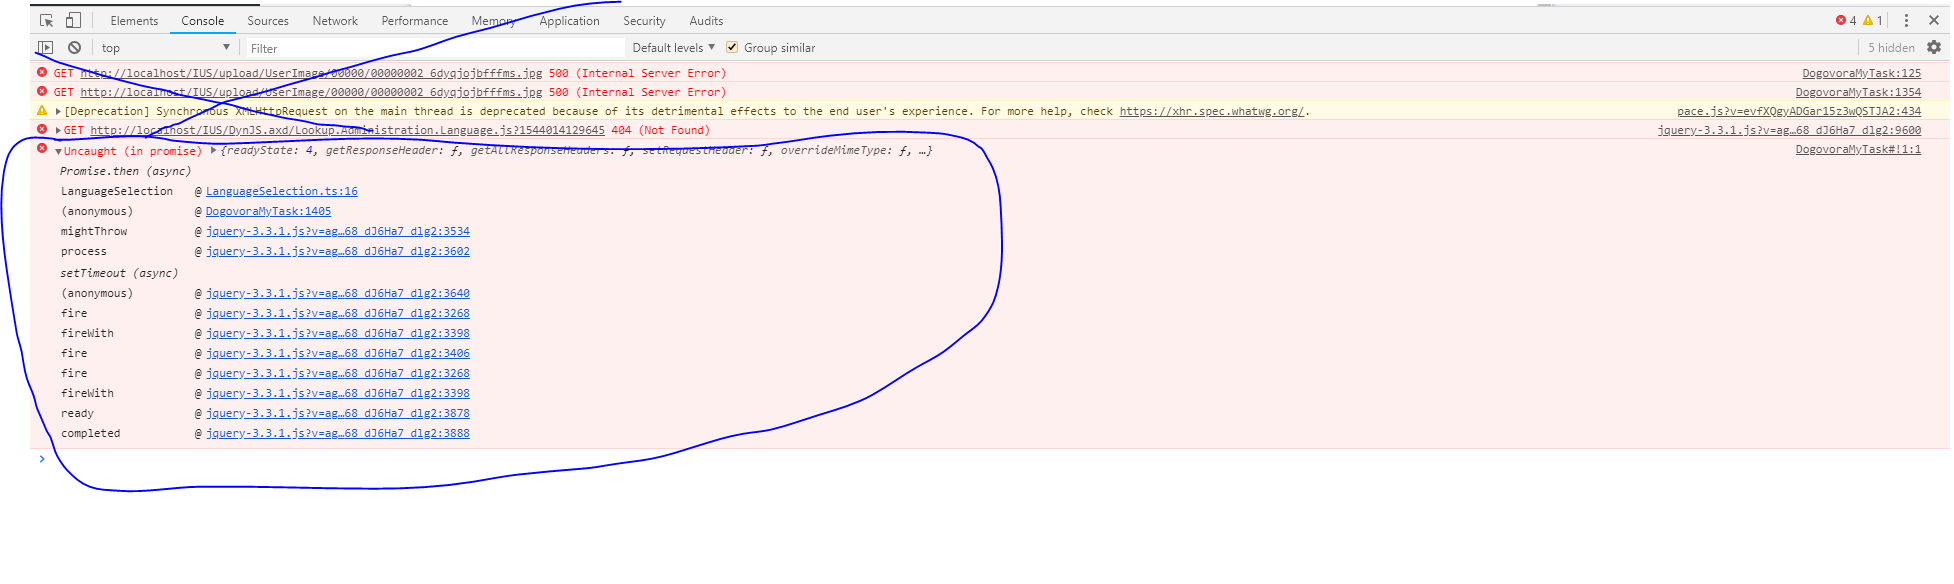Click the Promise.then (async) stack row
Screen dimensions: 1954x584
point(125,171)
